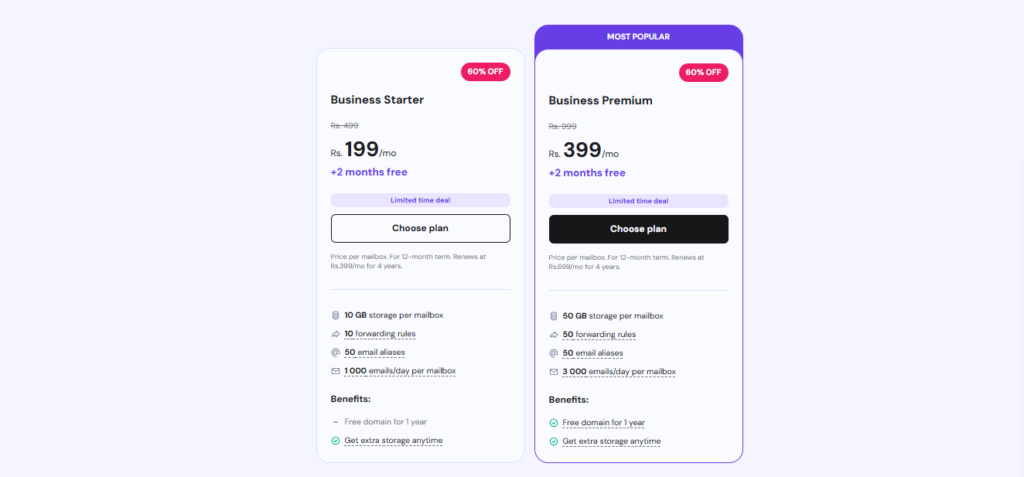Click the Most Popular banner
The width and height of the screenshot is (1024, 477).
click(x=638, y=37)
